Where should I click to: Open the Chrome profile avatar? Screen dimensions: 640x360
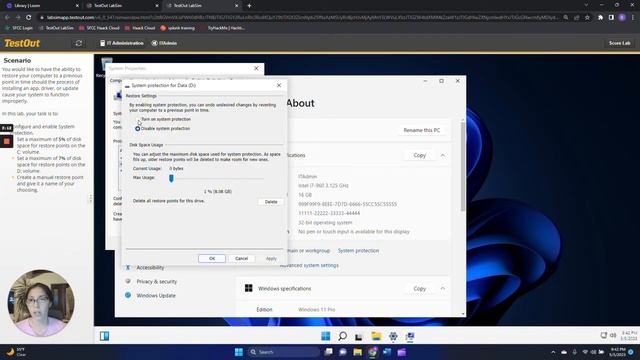(622, 18)
